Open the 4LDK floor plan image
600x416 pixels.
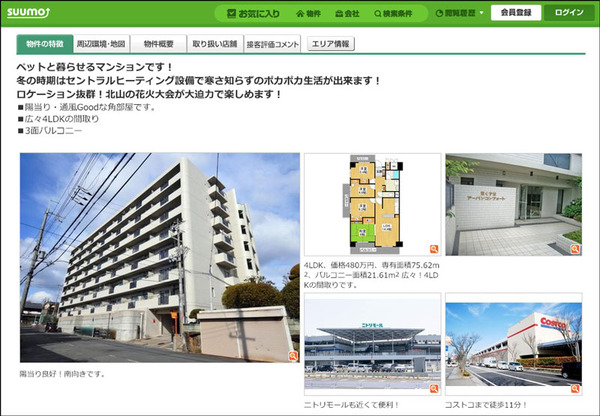372,205
